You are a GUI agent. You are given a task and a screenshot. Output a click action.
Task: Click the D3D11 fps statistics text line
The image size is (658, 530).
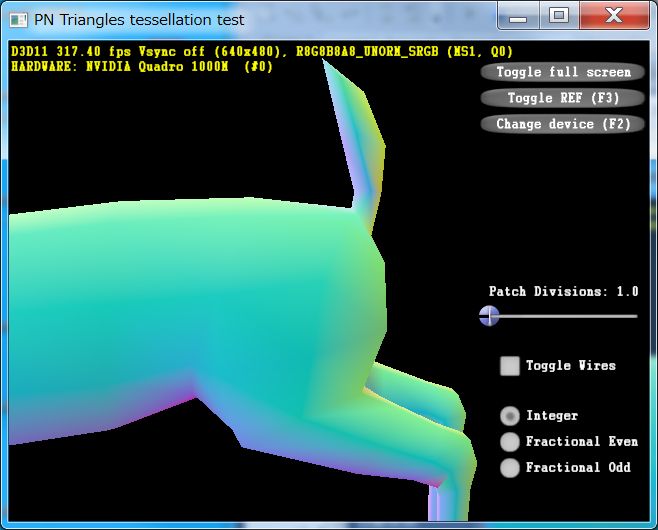(x=262, y=52)
